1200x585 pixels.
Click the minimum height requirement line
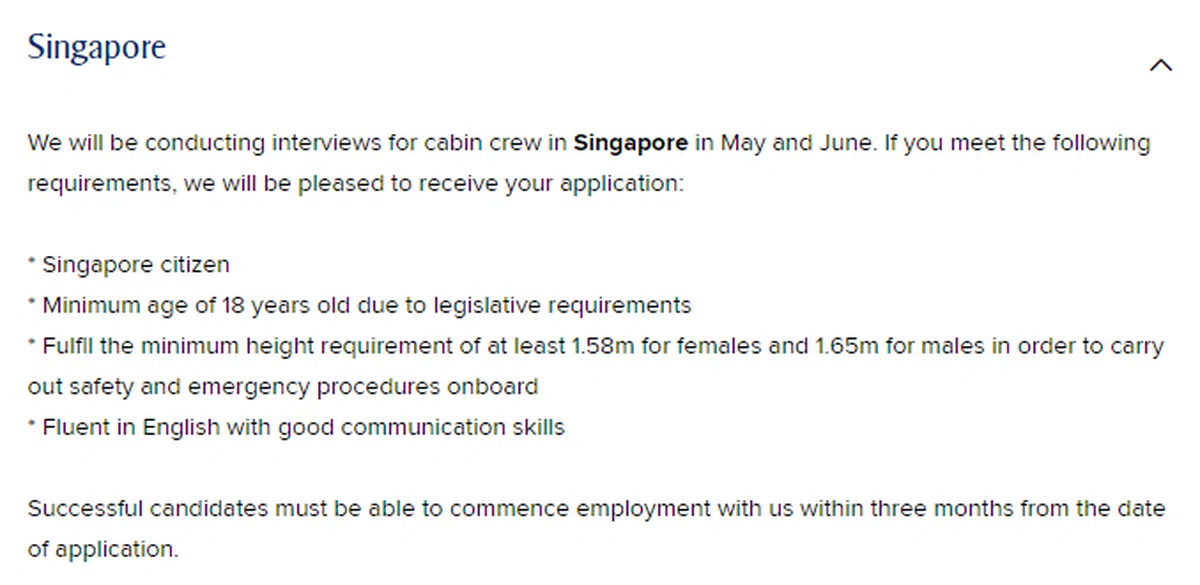(x=596, y=346)
